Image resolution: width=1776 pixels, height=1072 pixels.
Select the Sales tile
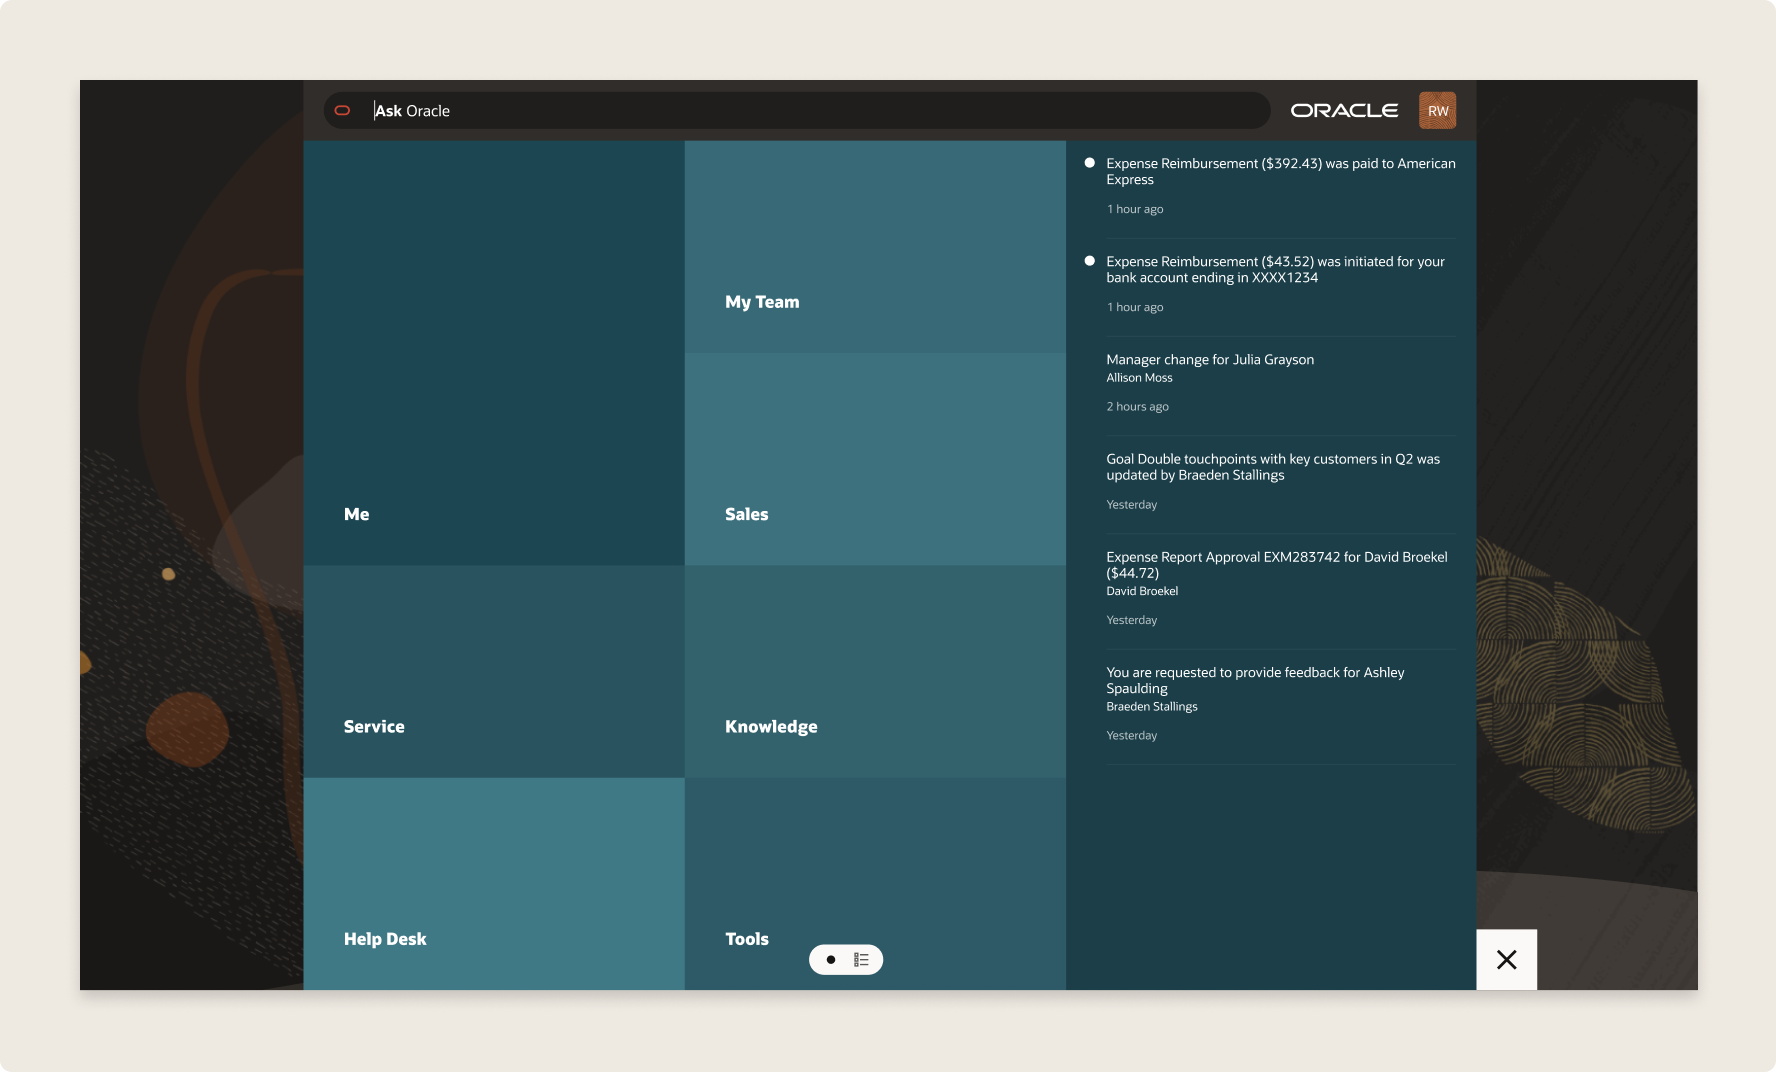click(x=875, y=459)
